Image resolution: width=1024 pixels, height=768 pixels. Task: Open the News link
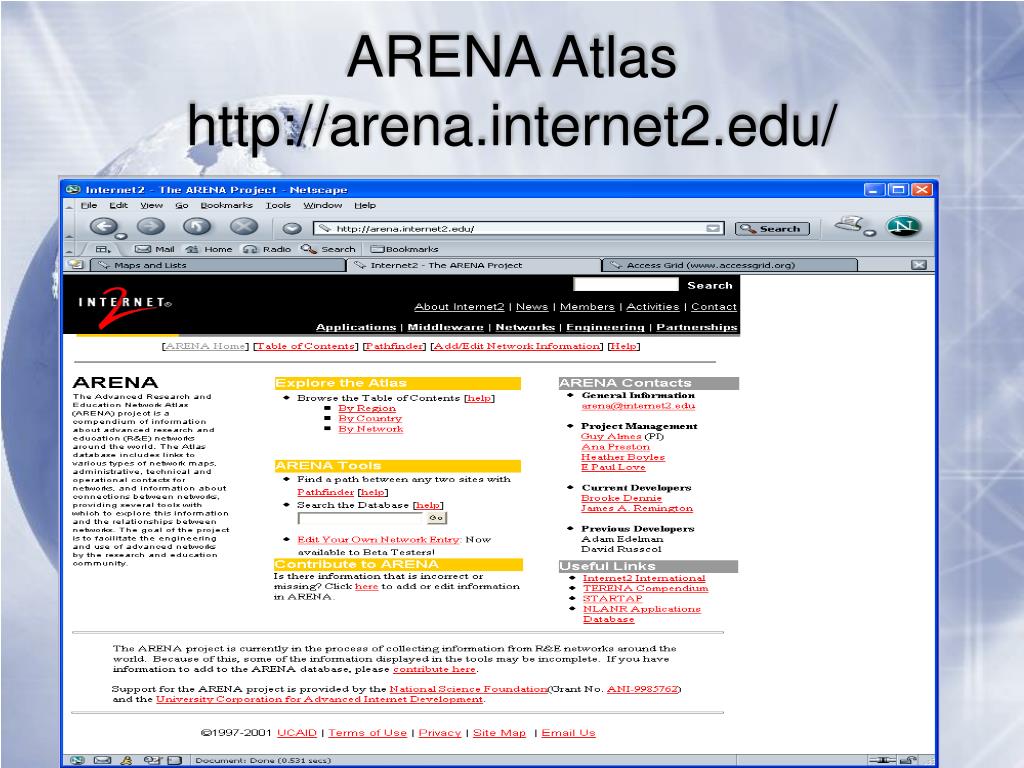coord(532,306)
